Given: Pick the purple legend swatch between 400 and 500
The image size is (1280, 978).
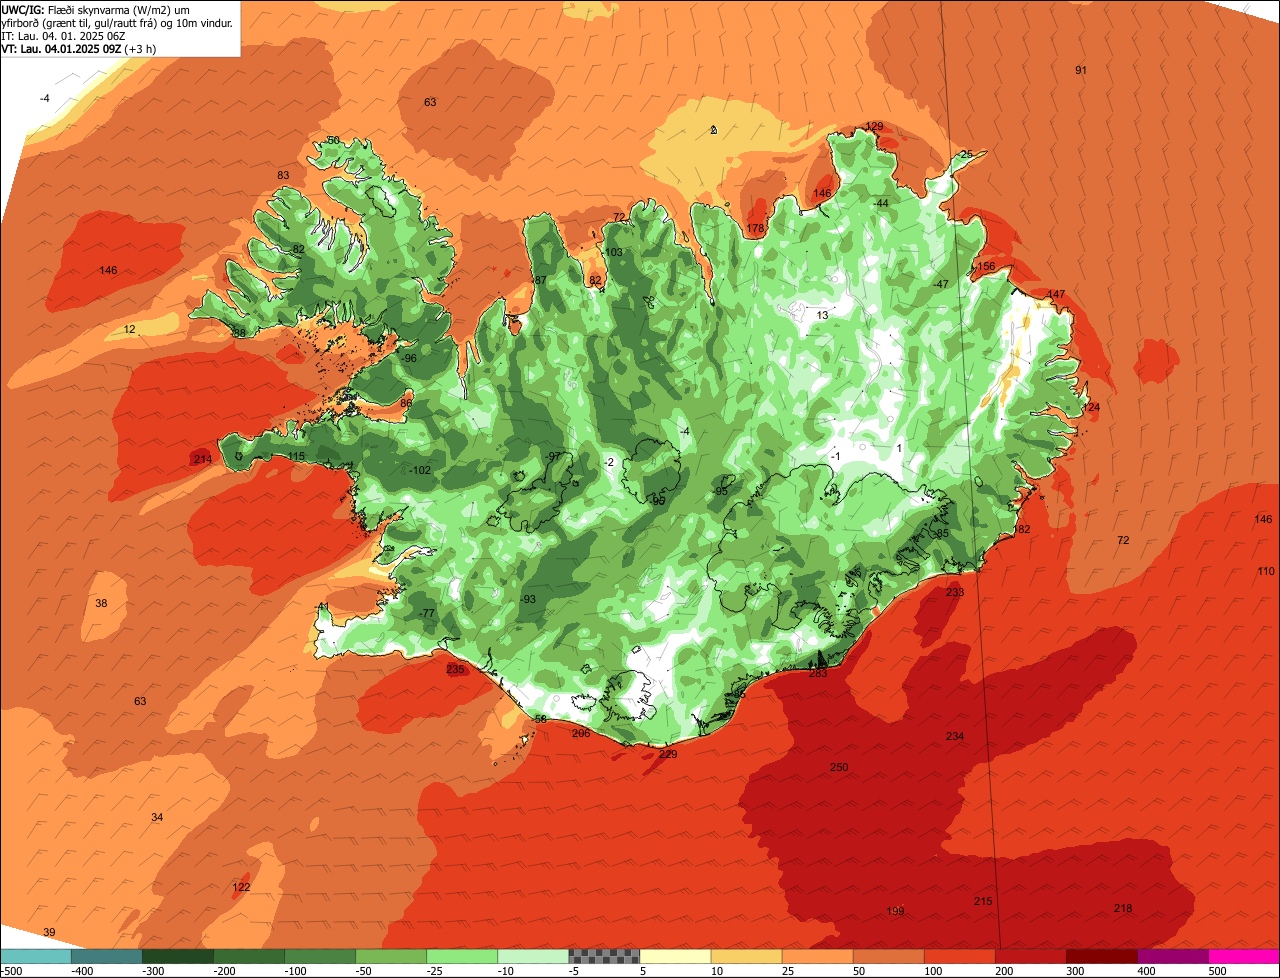Looking at the screenshot, I should pyautogui.click(x=1172, y=956).
